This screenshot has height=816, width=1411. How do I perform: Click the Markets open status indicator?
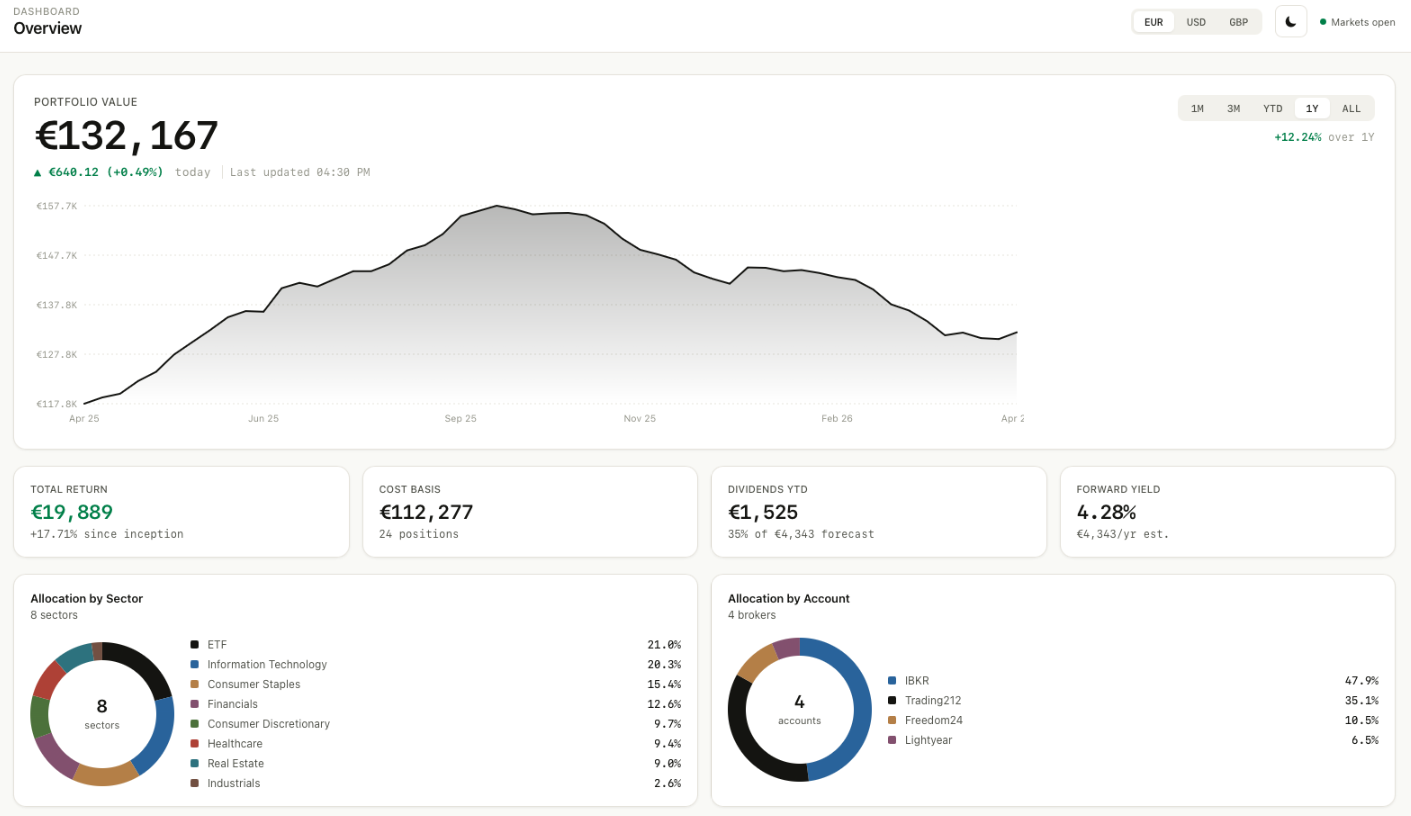pyautogui.click(x=1357, y=21)
